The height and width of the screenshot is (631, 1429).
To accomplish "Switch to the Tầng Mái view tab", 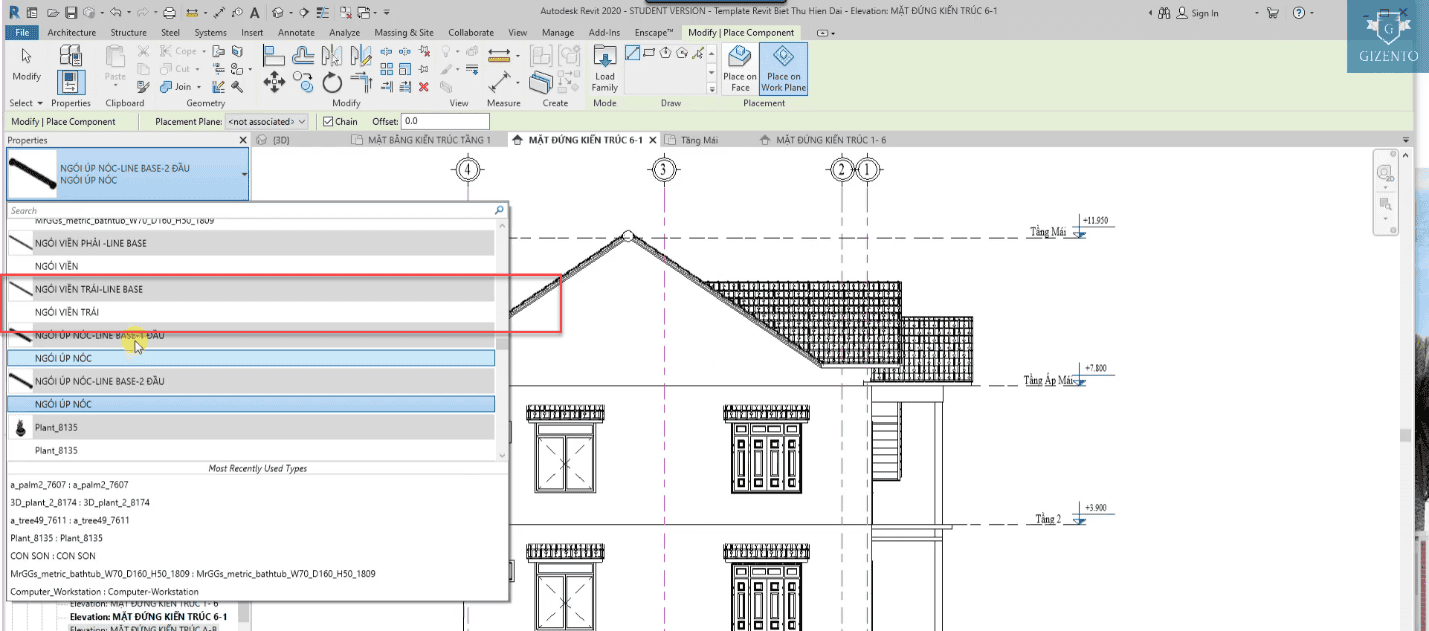I will (x=692, y=140).
